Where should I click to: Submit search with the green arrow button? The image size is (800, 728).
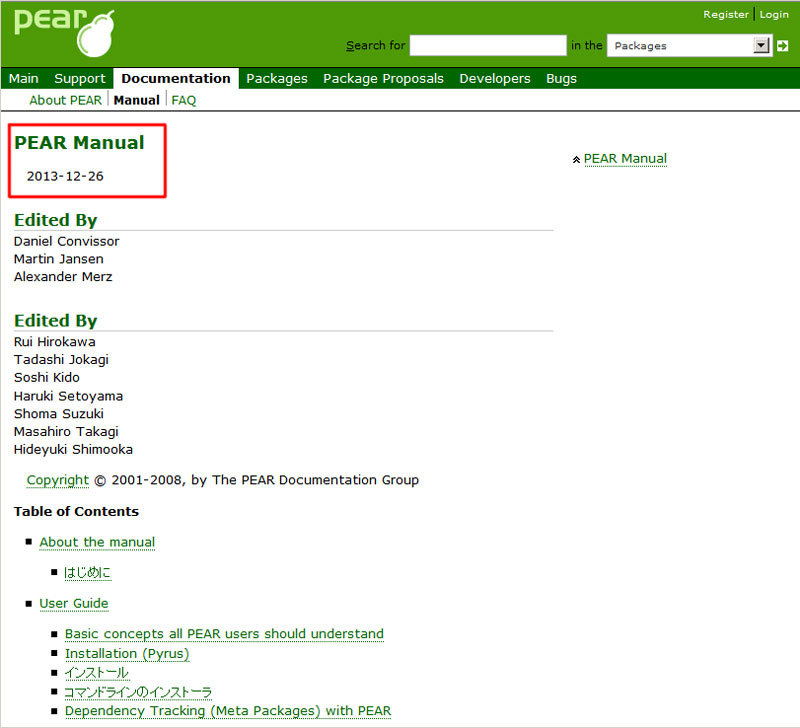782,46
